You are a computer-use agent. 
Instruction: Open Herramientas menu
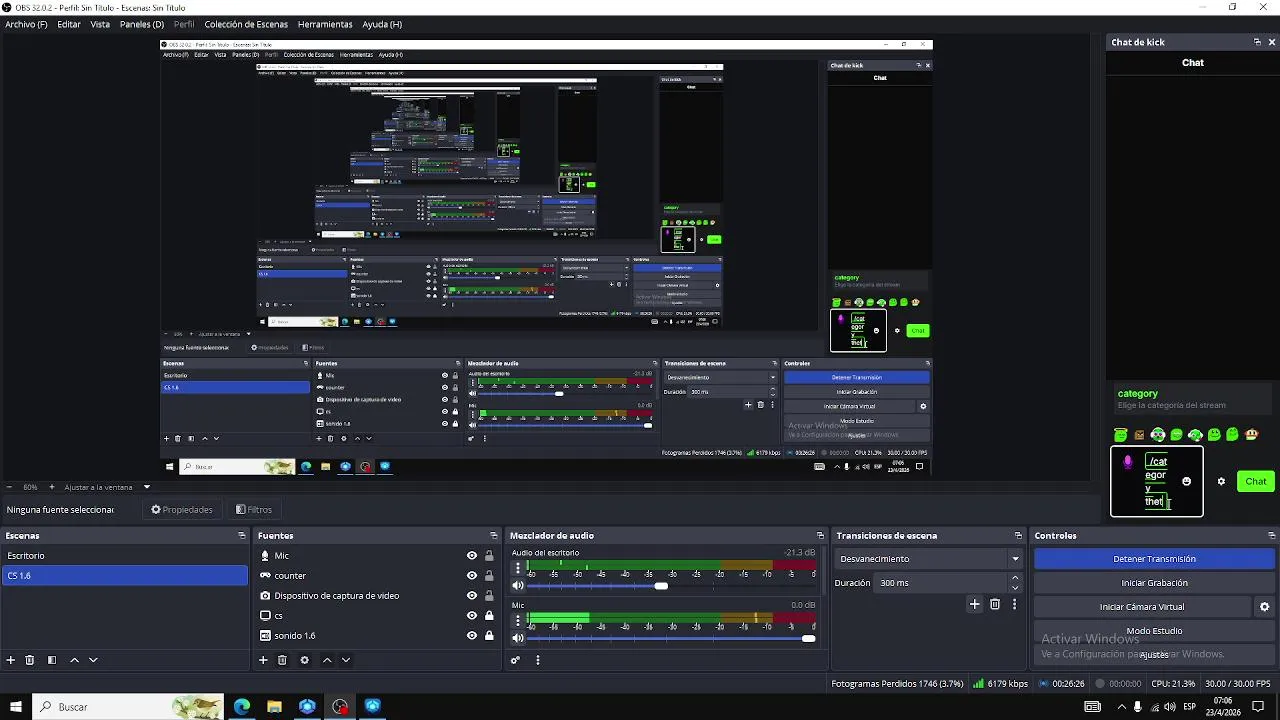click(x=325, y=24)
